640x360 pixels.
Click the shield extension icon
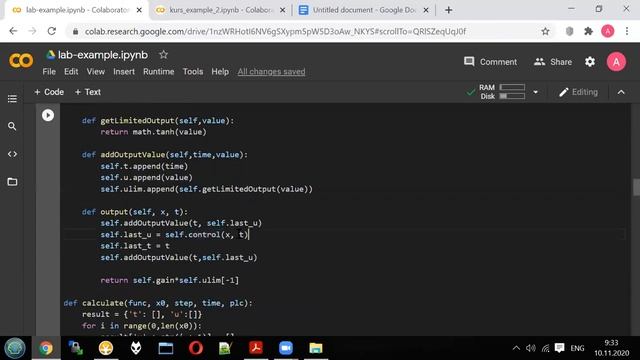point(569,31)
